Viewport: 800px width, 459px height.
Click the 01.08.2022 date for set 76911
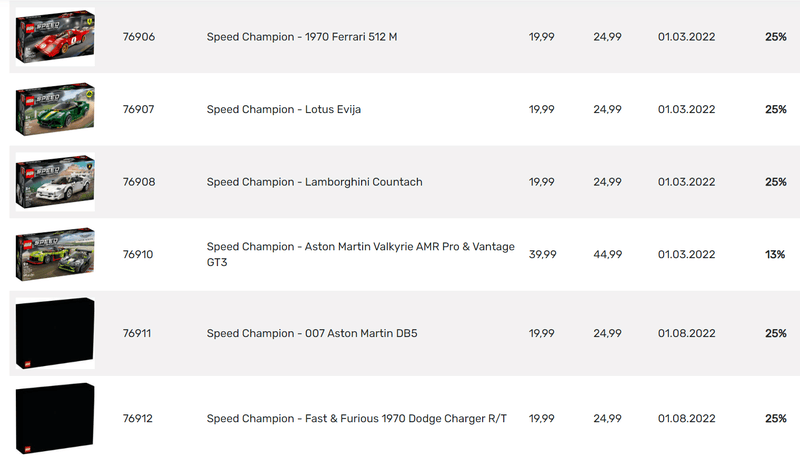(686, 333)
